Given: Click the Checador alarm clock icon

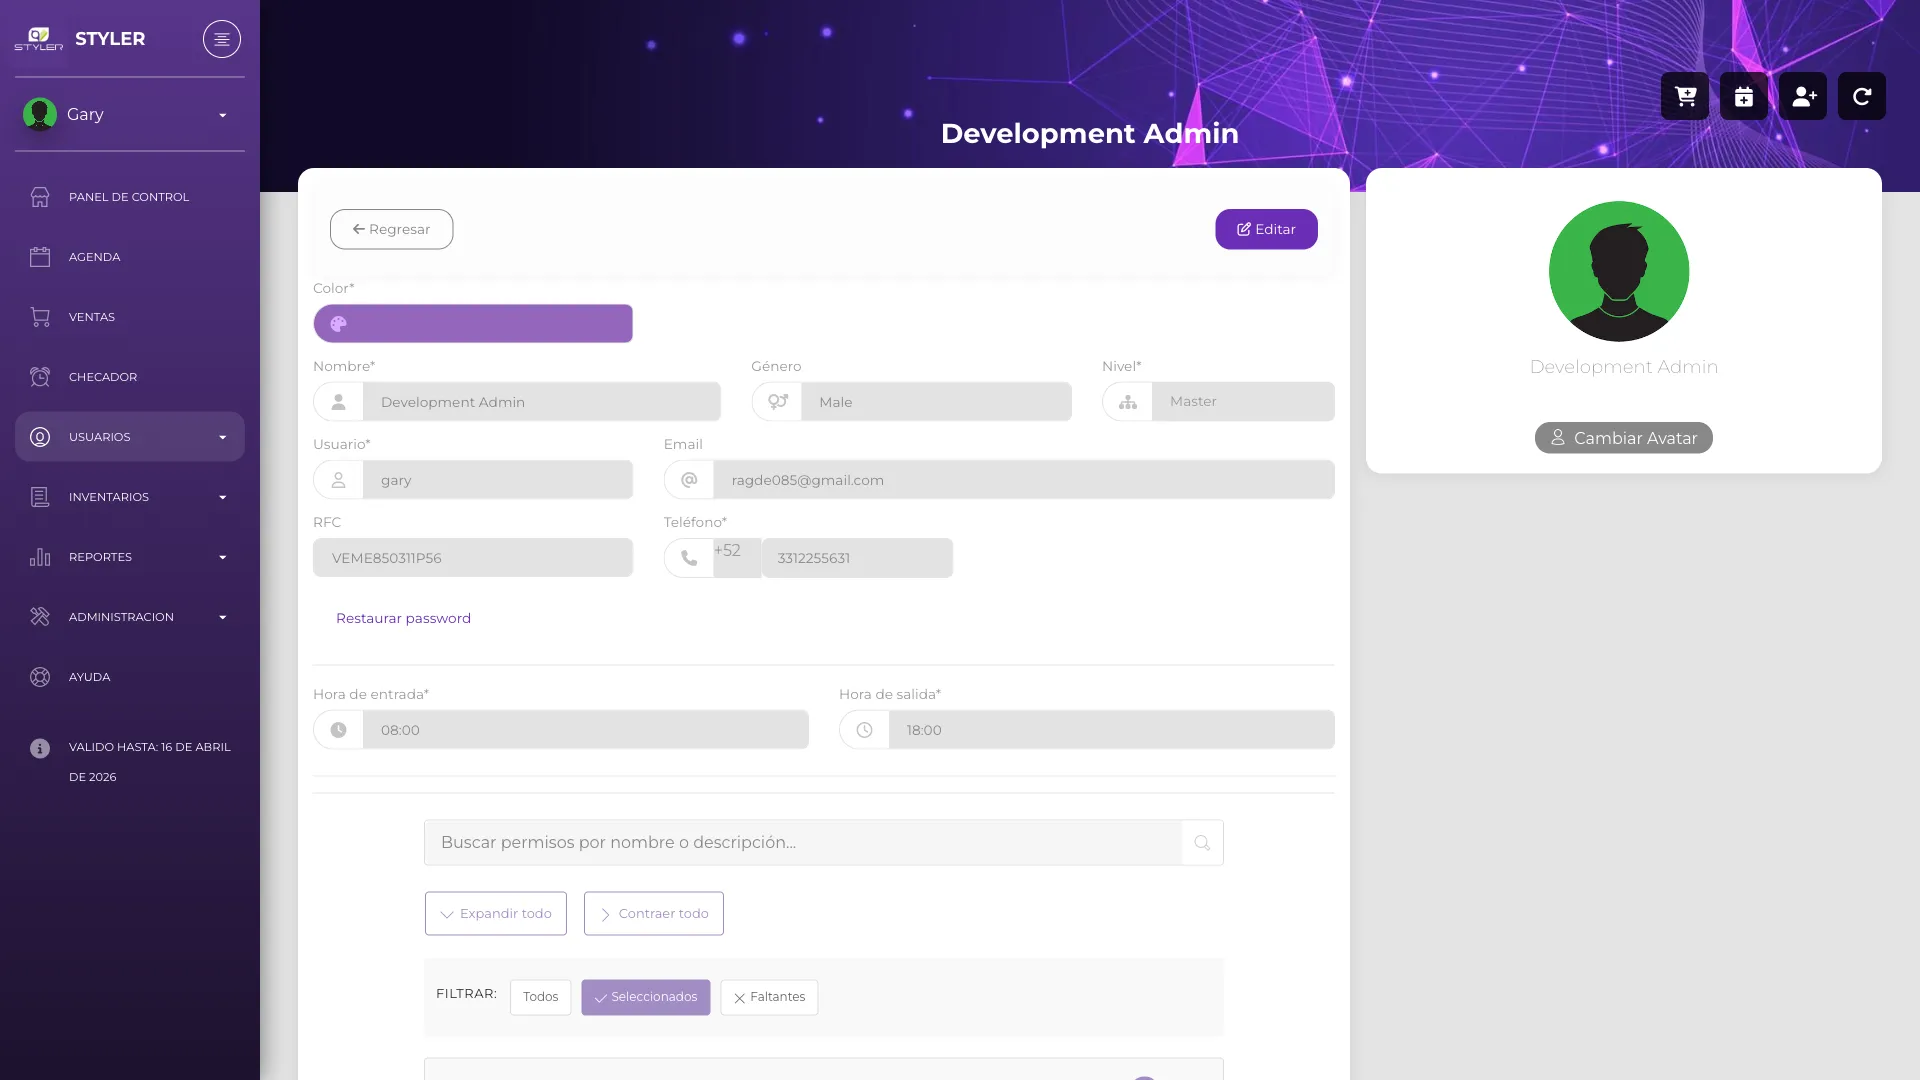Looking at the screenshot, I should click(x=40, y=377).
